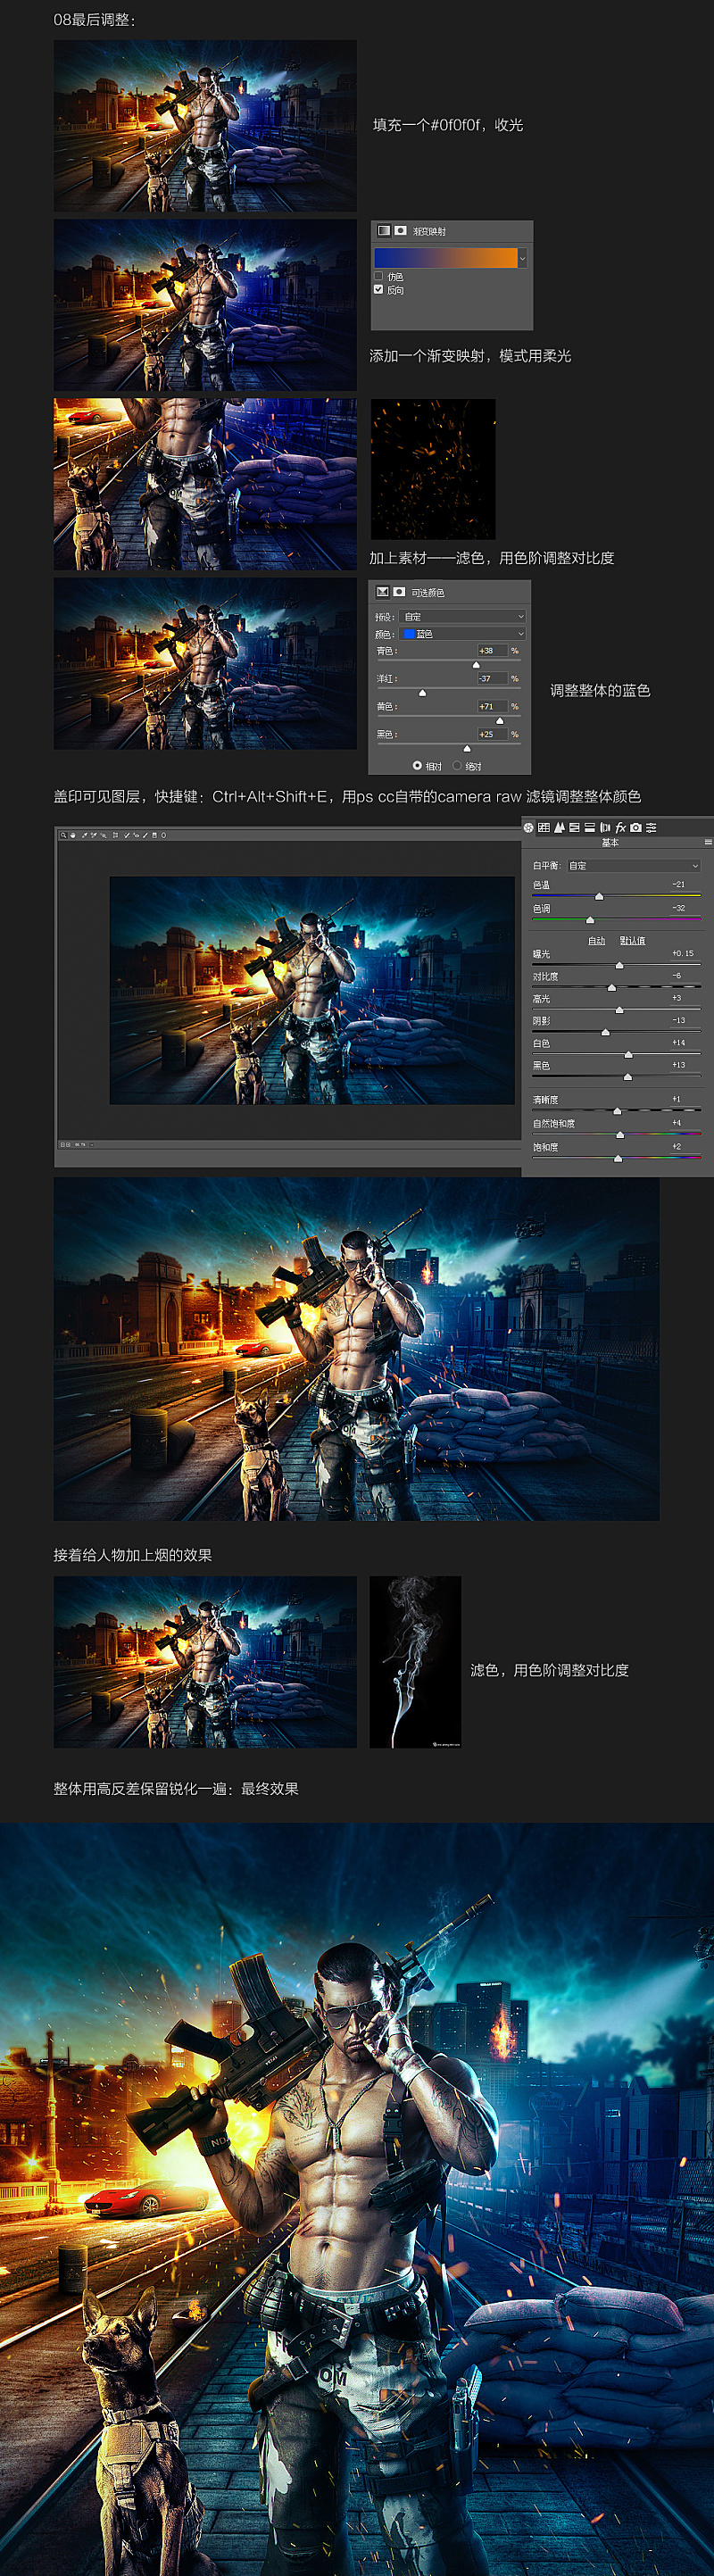Click the 高光 highlights slider handle
Viewport: 714px width, 2576px height.
(x=619, y=1010)
